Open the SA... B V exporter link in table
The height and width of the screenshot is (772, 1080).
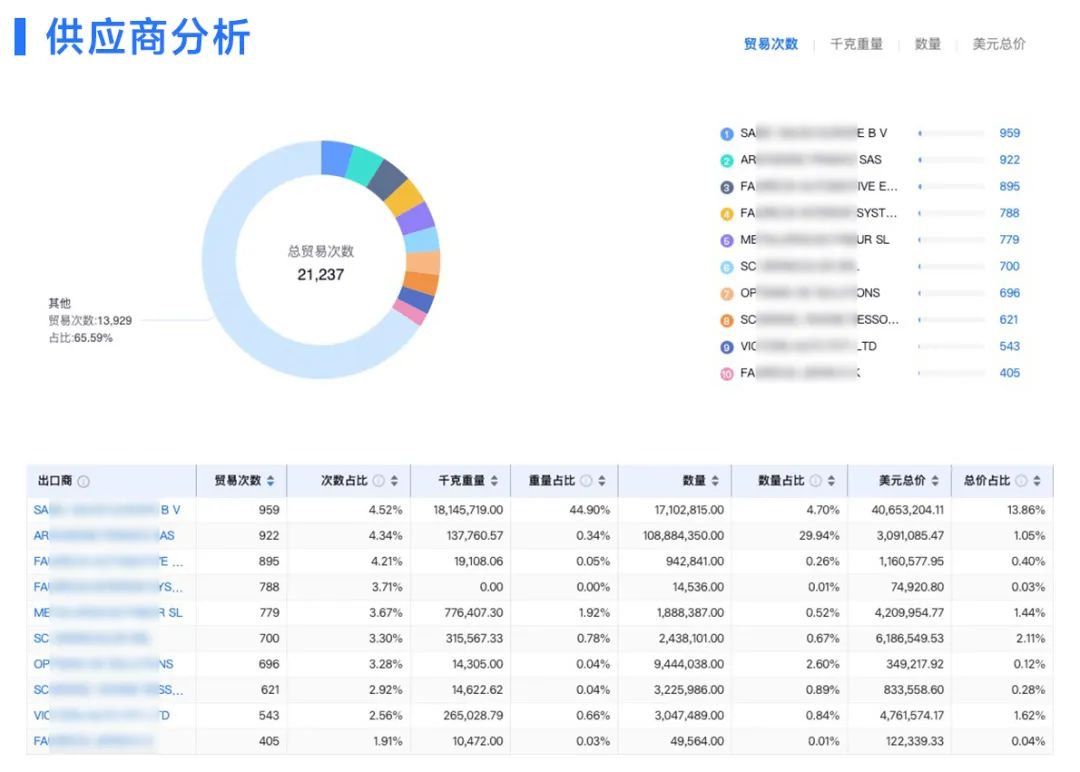click(x=107, y=510)
